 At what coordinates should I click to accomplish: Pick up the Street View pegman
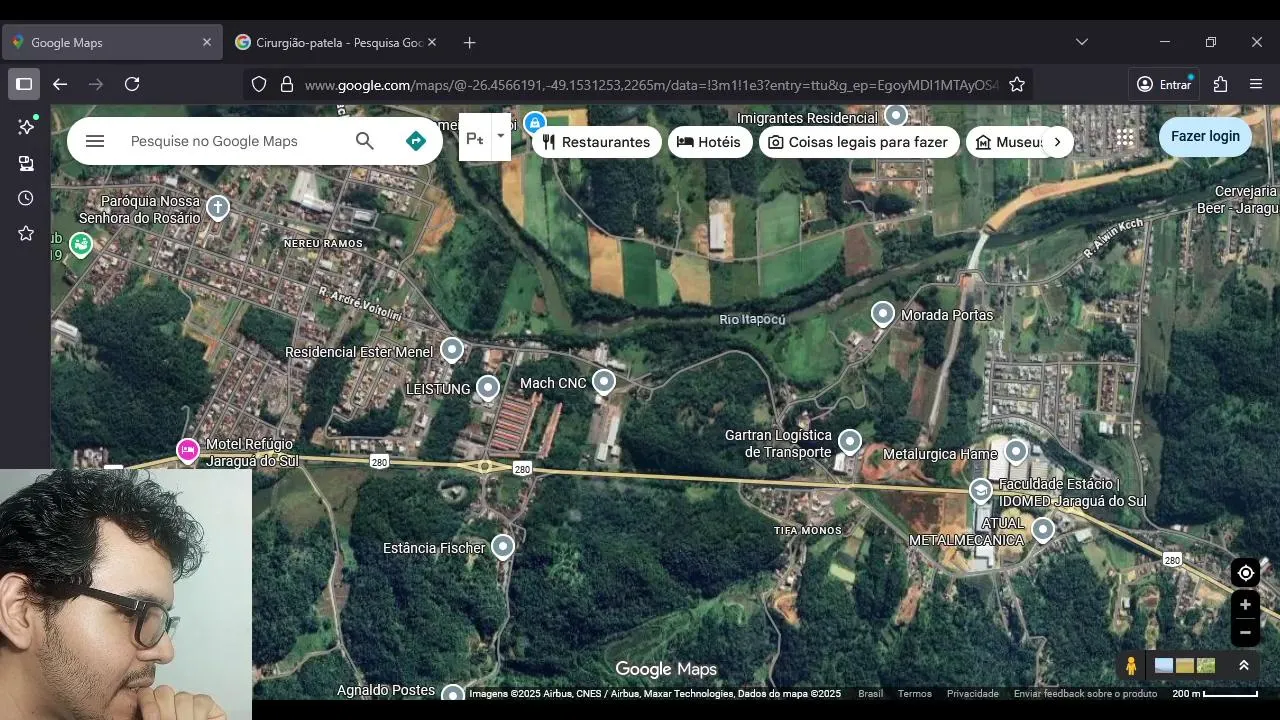pos(1131,666)
